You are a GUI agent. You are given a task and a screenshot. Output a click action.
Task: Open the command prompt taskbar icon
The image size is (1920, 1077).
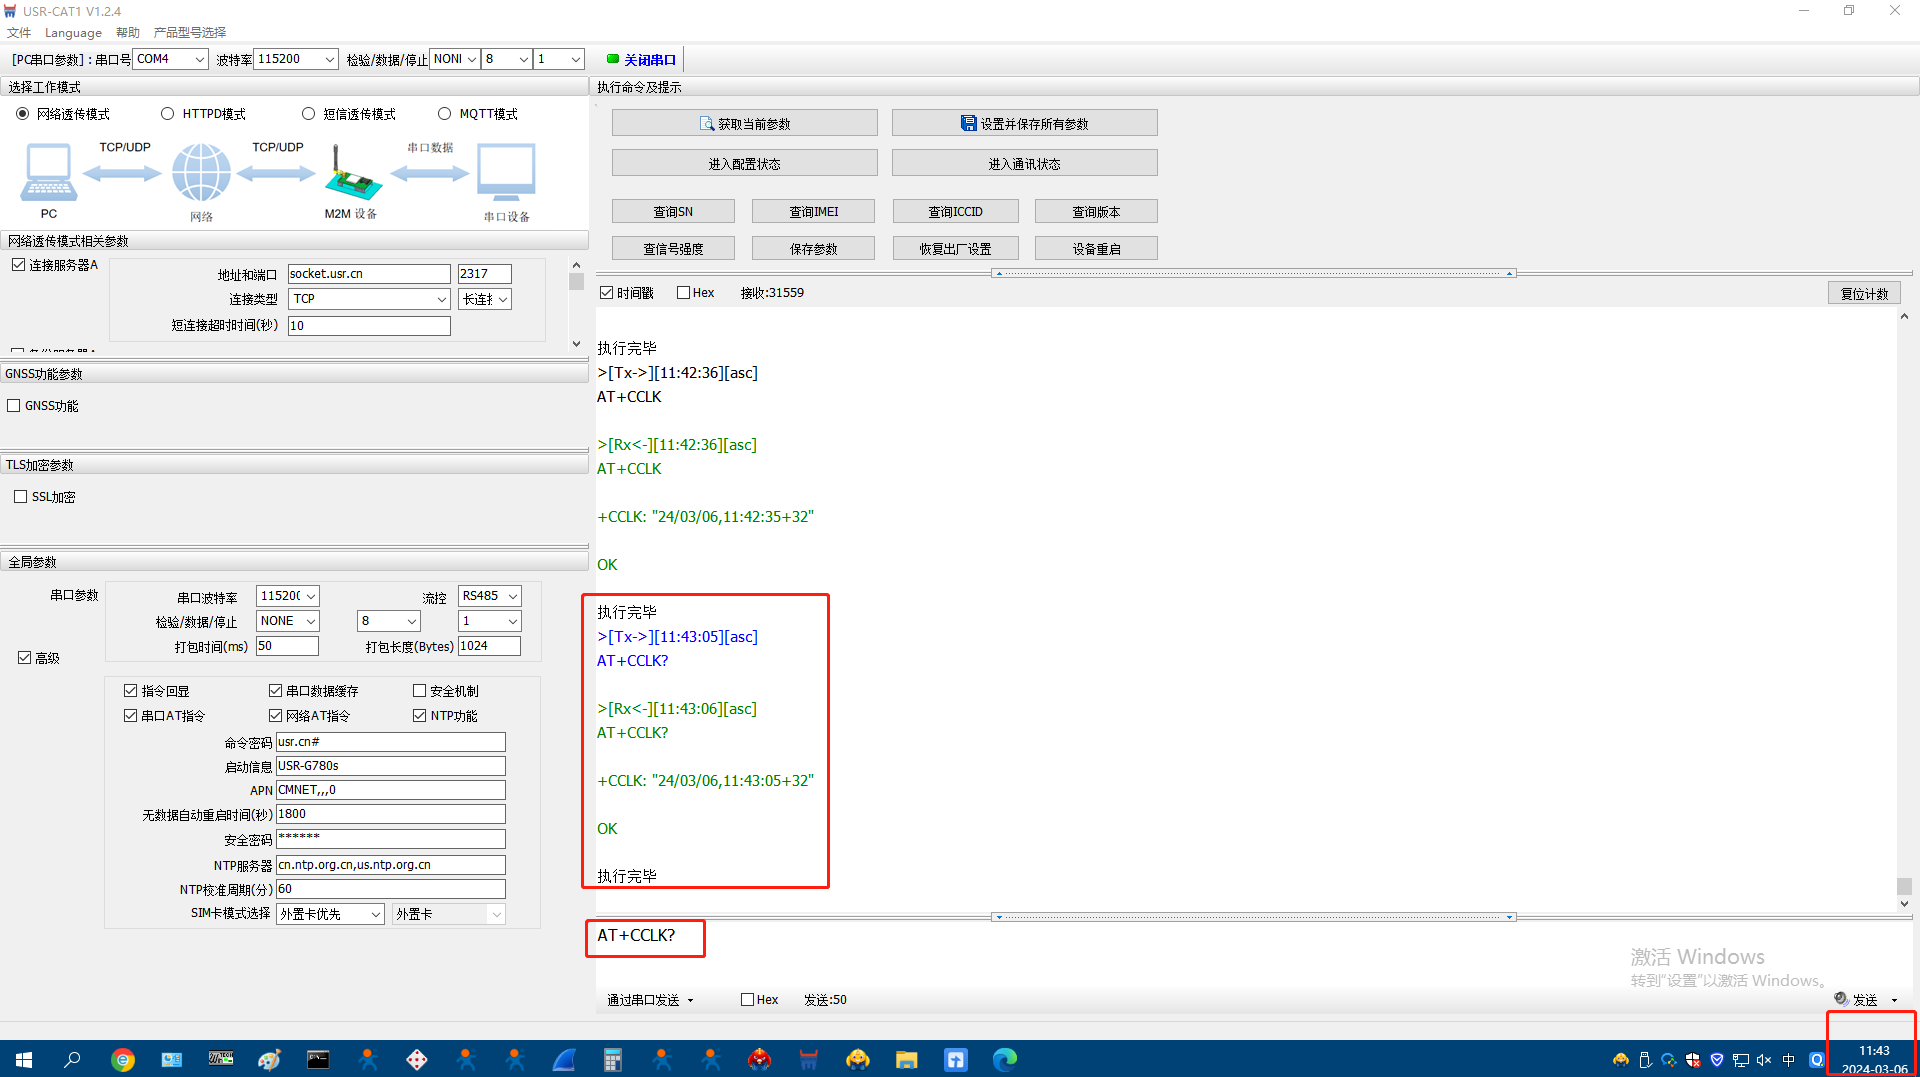pos(318,1060)
